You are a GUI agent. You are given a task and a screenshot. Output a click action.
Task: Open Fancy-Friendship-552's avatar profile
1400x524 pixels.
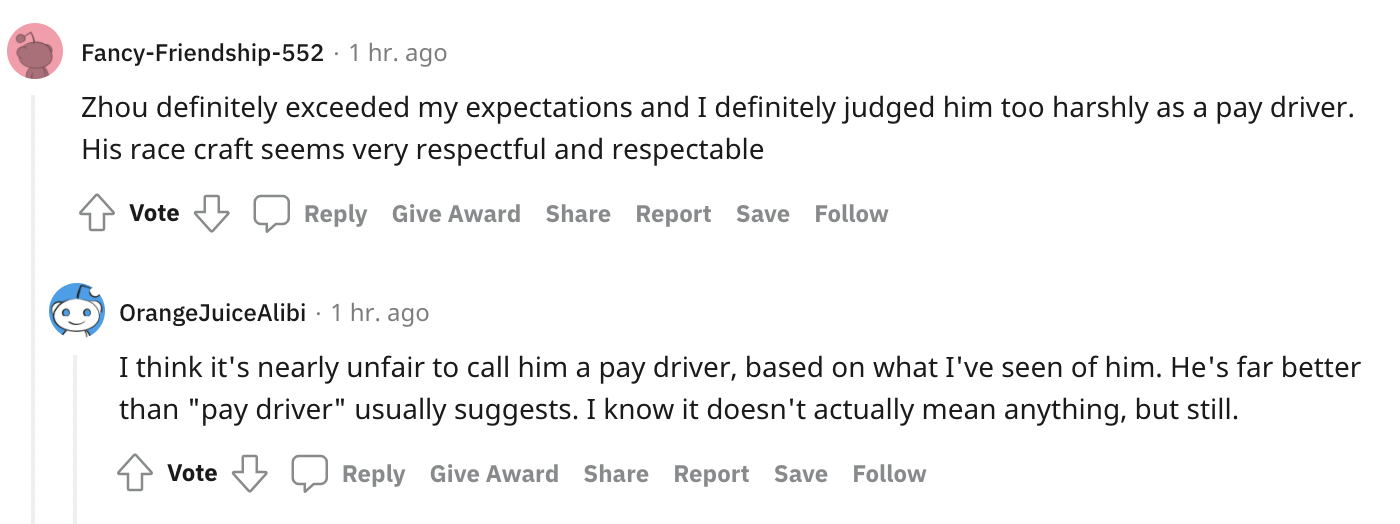(x=36, y=52)
